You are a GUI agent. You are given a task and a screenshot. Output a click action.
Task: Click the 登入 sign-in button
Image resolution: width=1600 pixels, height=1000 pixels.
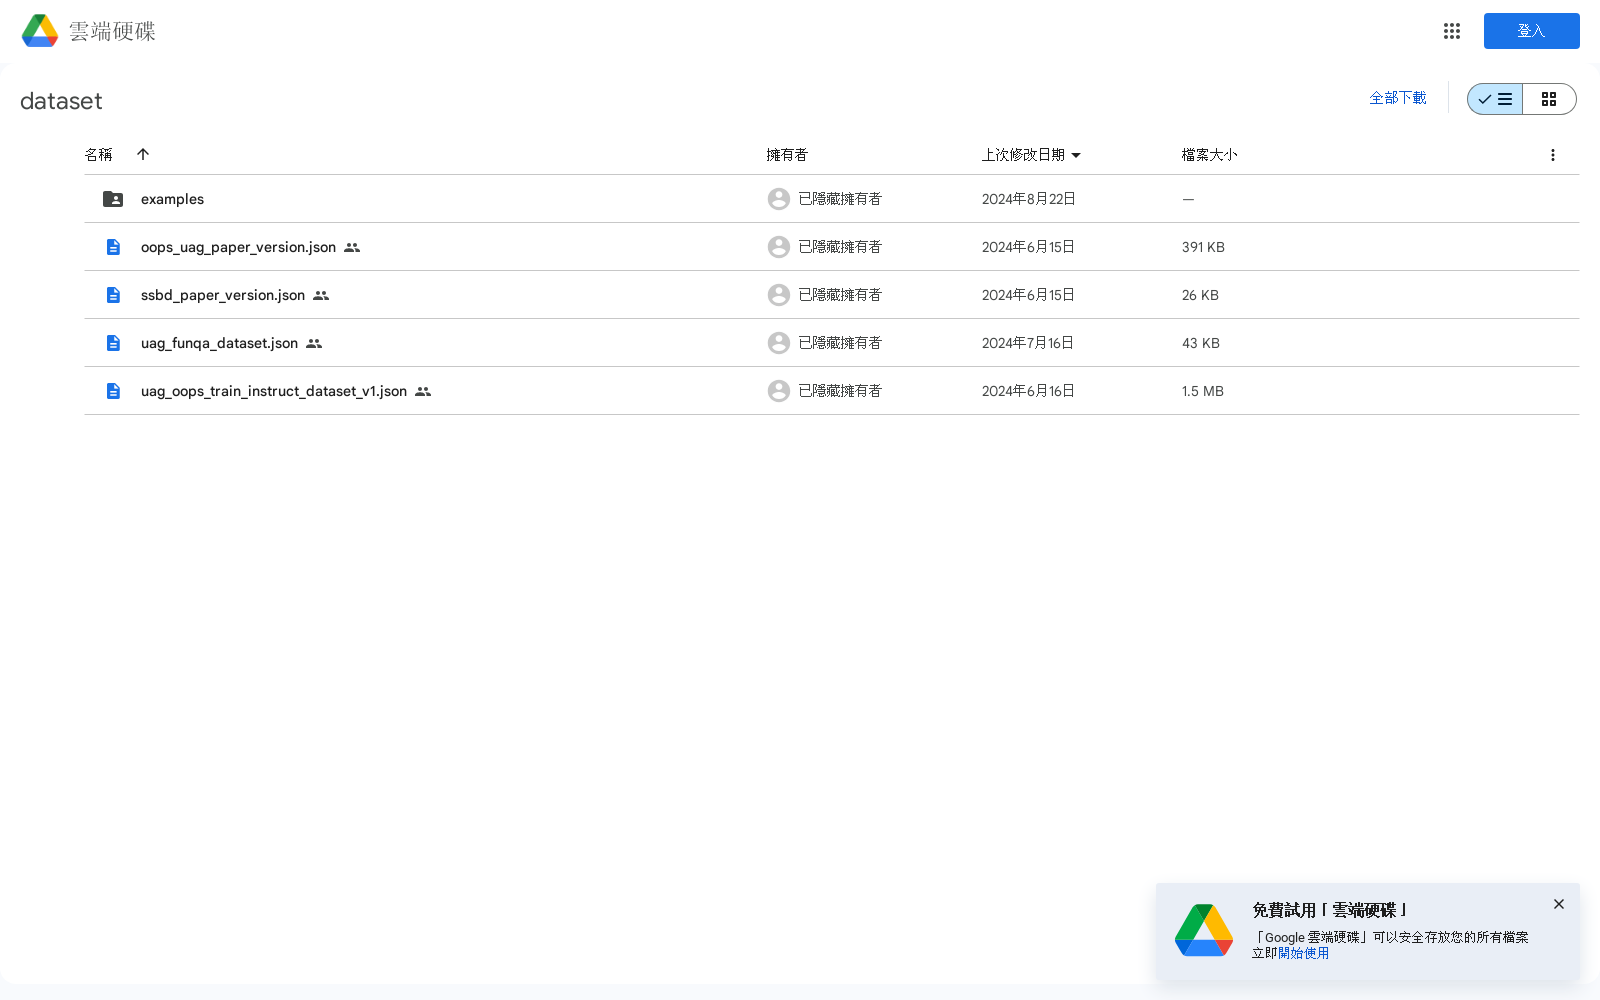coord(1531,31)
